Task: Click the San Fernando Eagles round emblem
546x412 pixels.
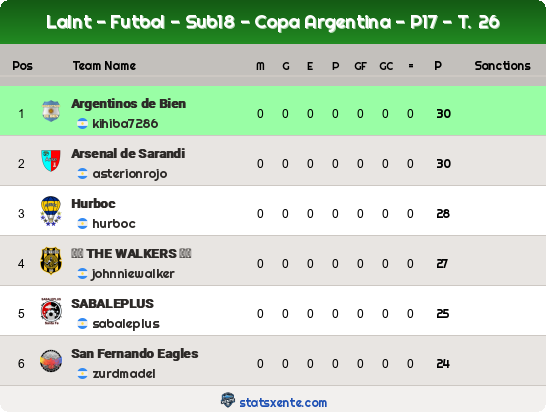Action: coord(51,361)
